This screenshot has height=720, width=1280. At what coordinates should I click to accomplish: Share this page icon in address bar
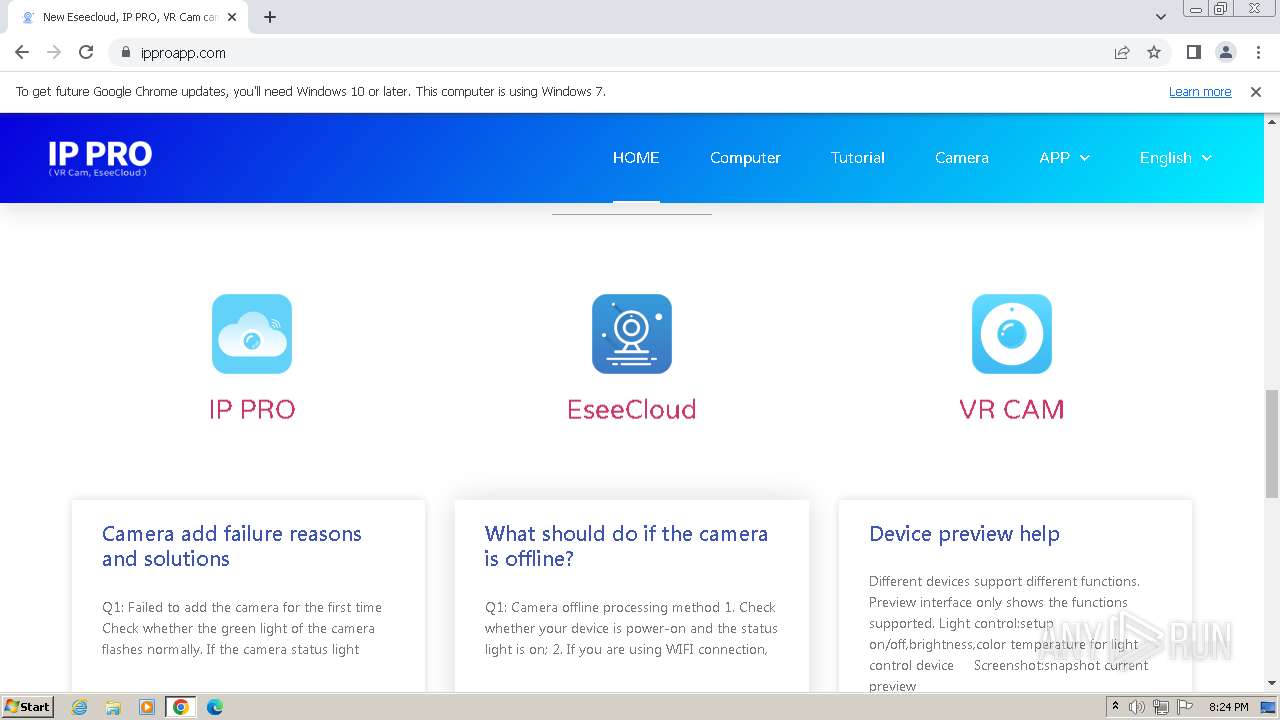pyautogui.click(x=1122, y=53)
